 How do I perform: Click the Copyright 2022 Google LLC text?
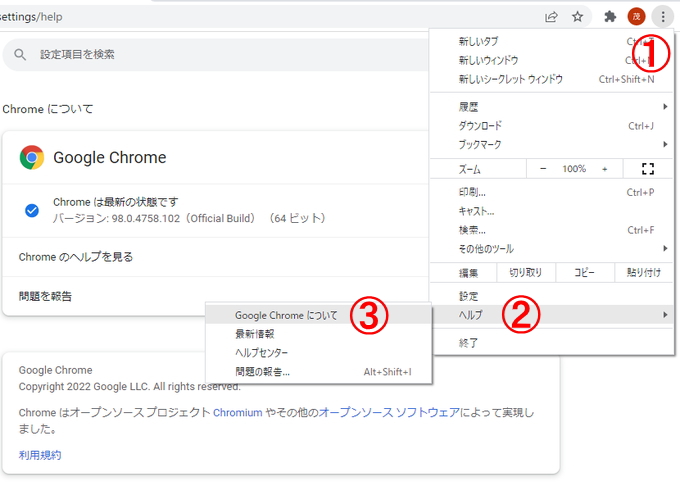[129, 387]
